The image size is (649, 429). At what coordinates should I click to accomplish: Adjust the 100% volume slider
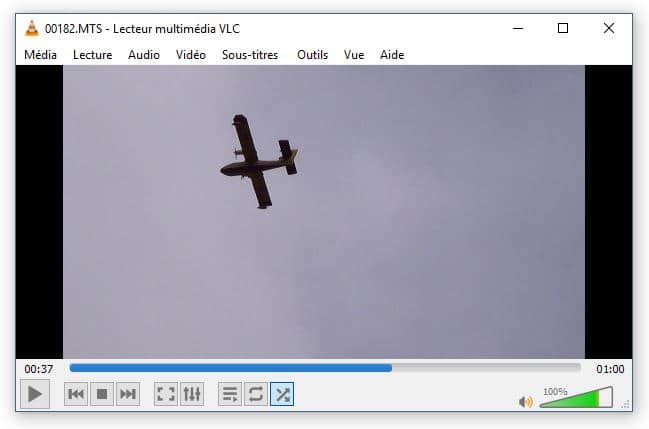(x=576, y=397)
